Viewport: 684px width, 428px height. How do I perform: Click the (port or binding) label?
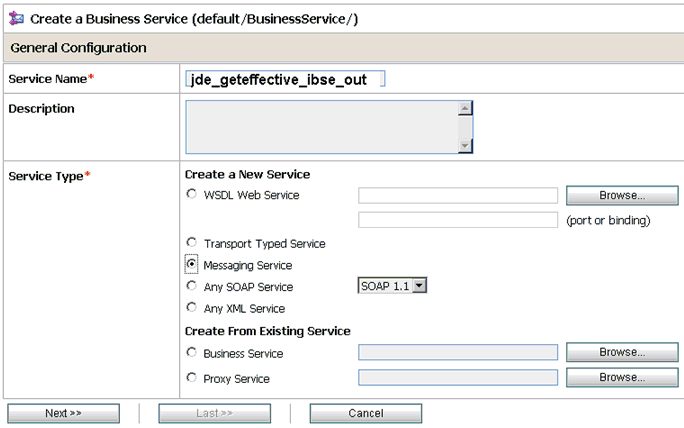pyautogui.click(x=608, y=220)
